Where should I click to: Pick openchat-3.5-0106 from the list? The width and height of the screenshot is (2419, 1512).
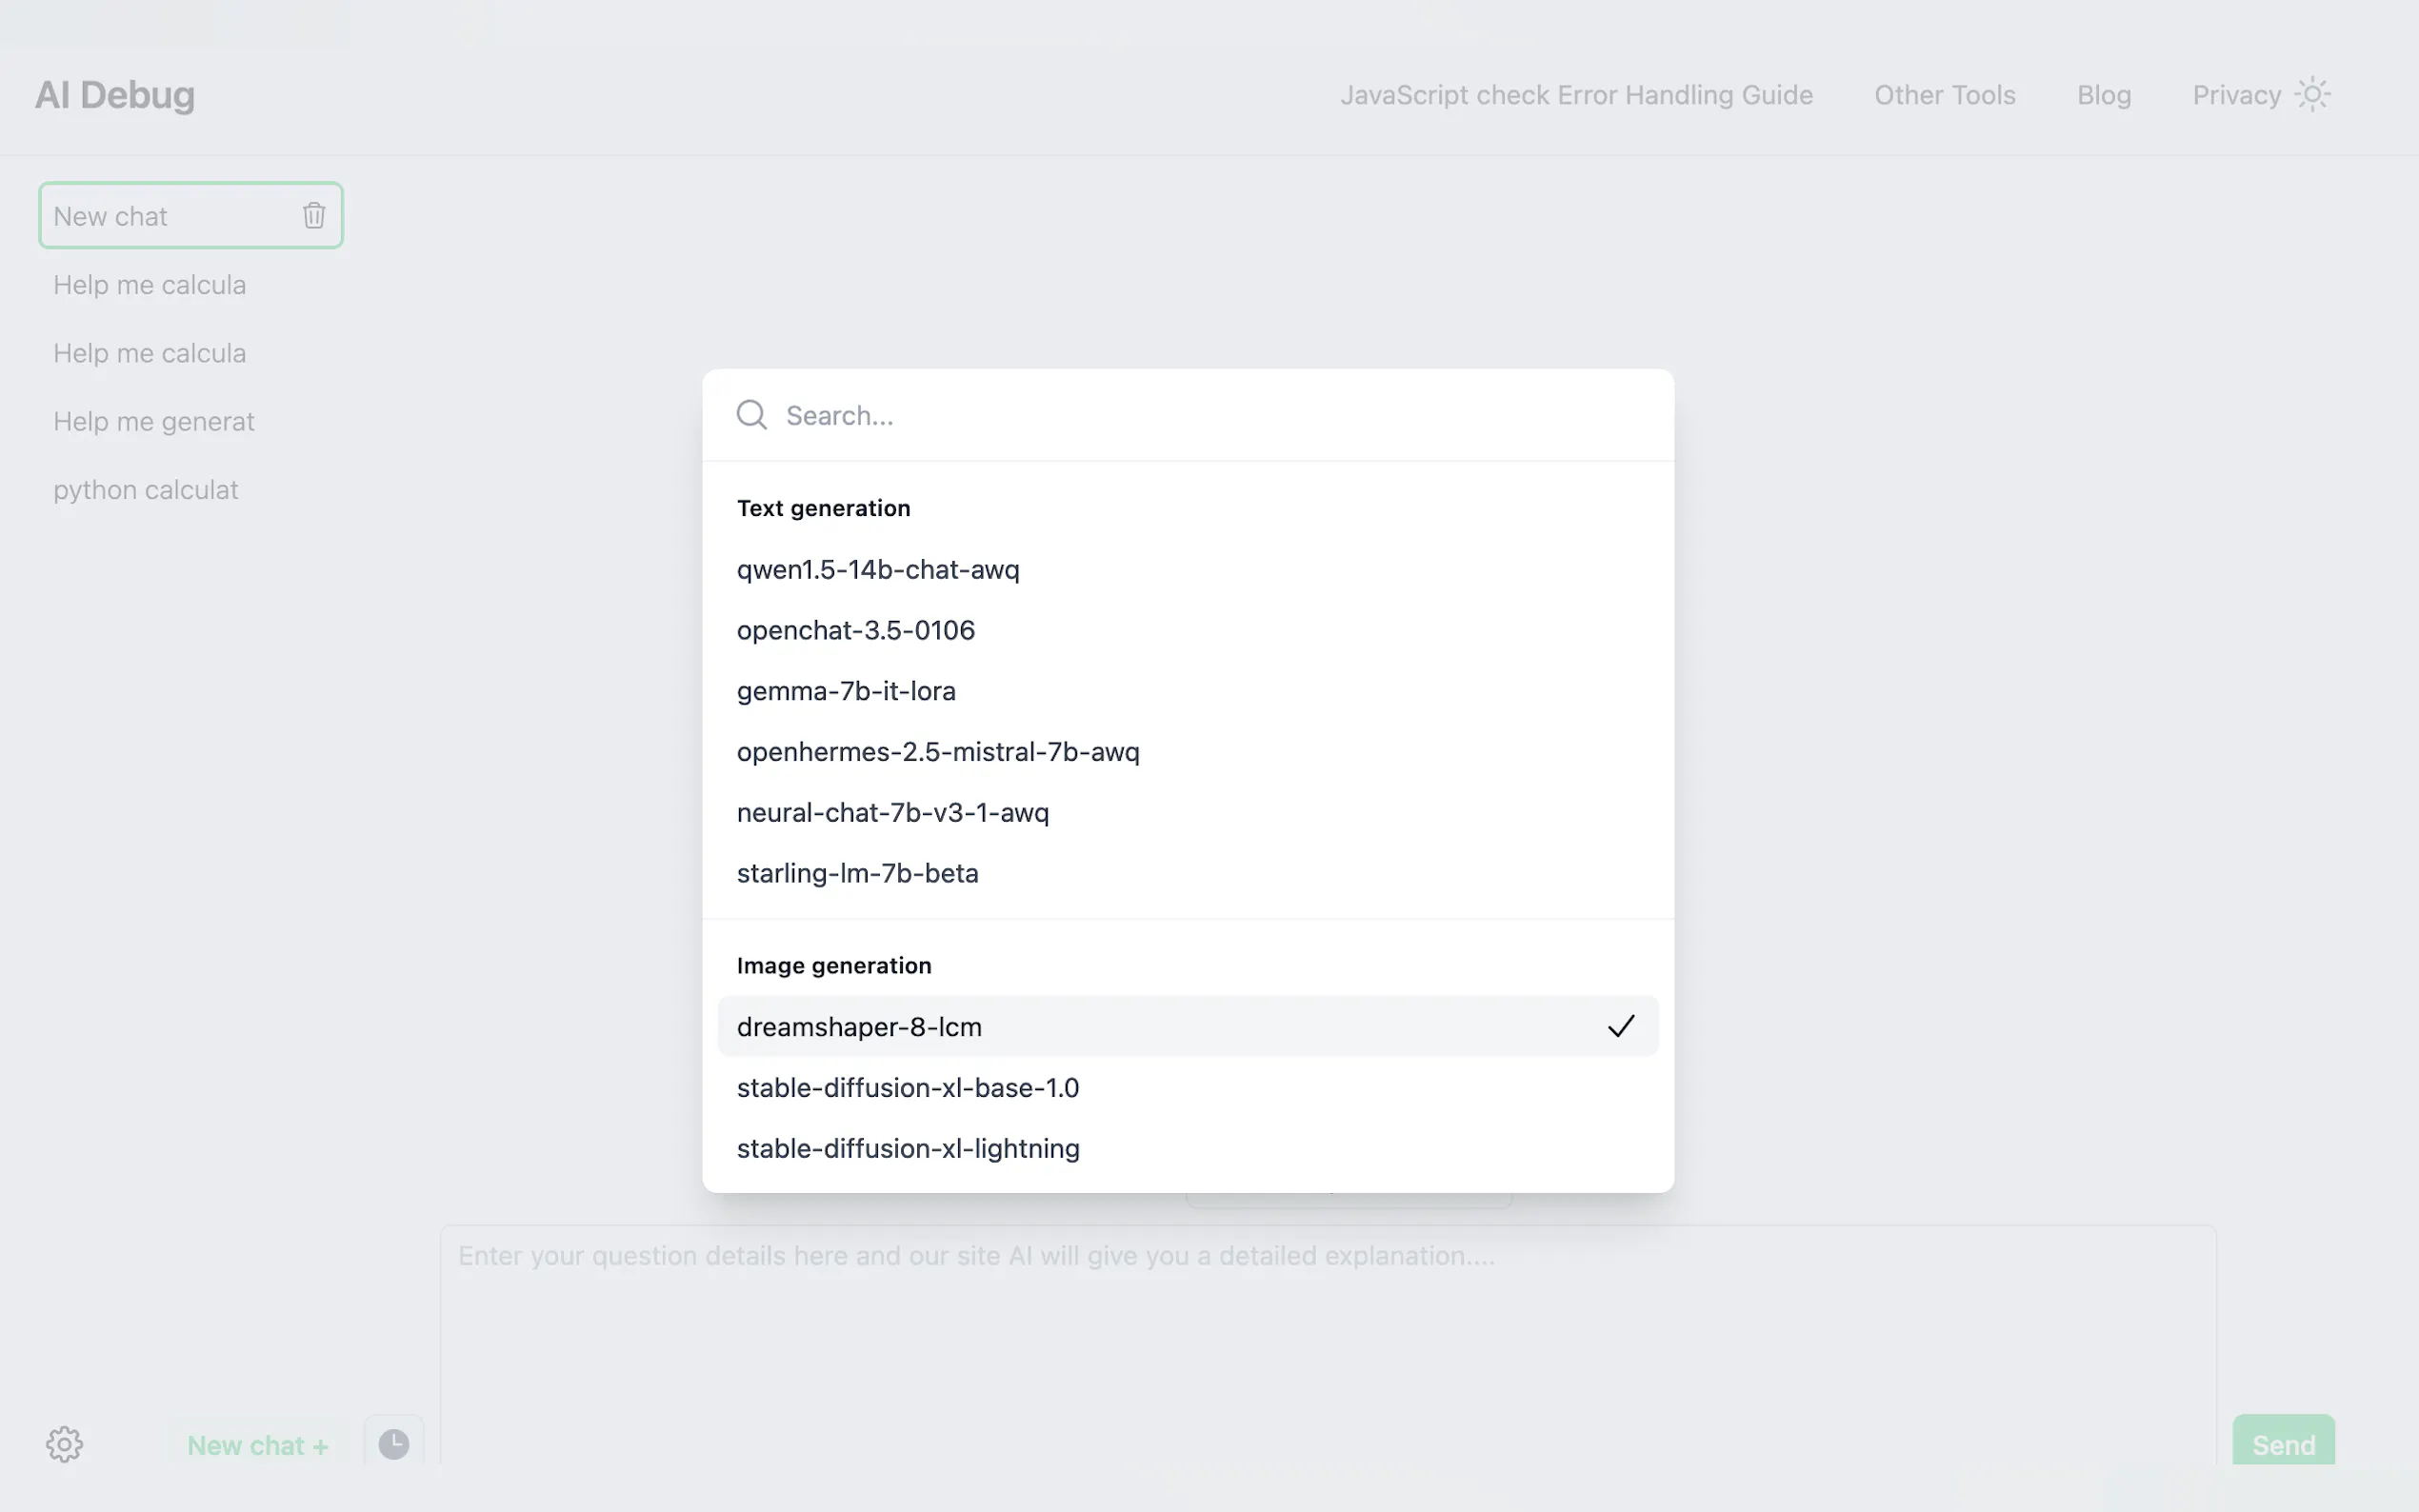pos(856,630)
